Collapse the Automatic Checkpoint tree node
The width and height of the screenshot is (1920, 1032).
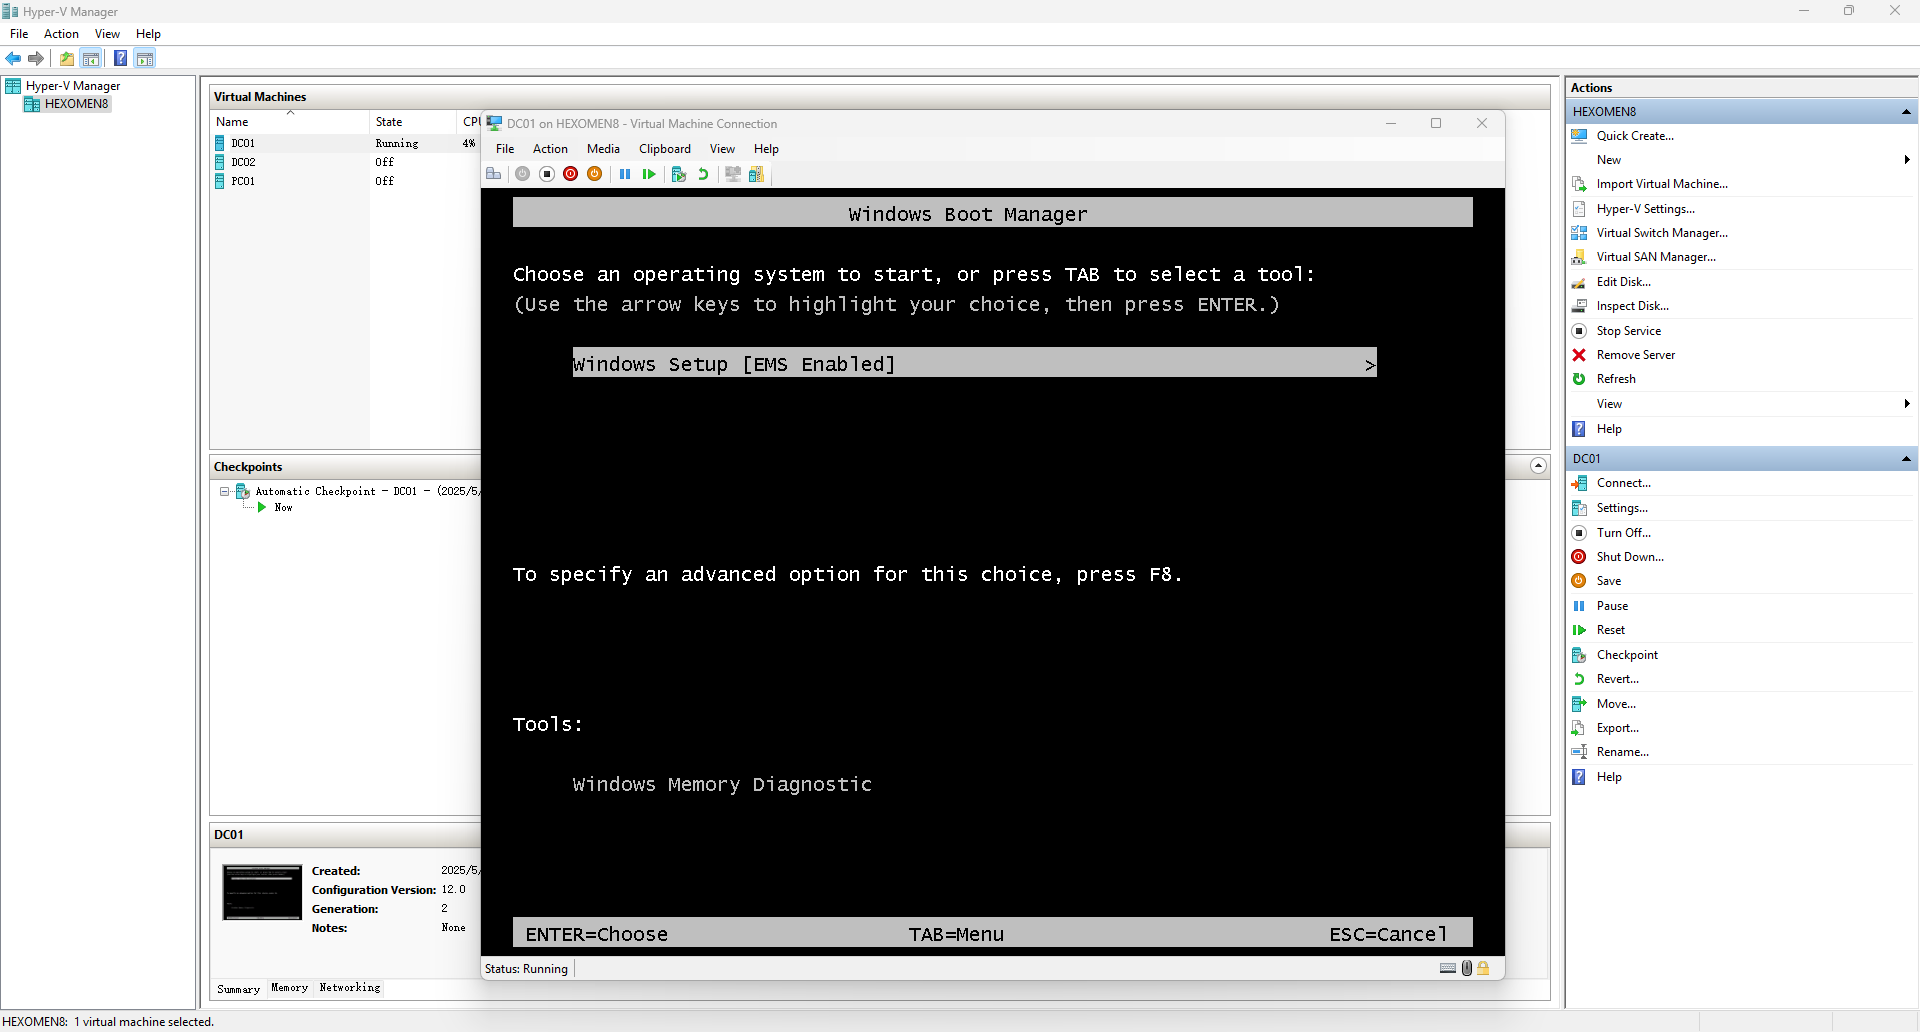click(225, 491)
